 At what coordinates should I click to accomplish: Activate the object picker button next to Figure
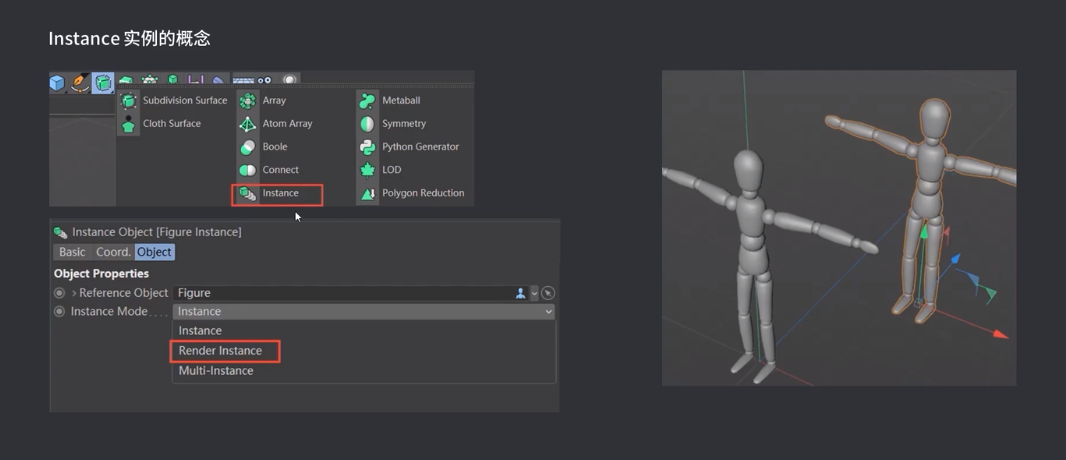548,294
